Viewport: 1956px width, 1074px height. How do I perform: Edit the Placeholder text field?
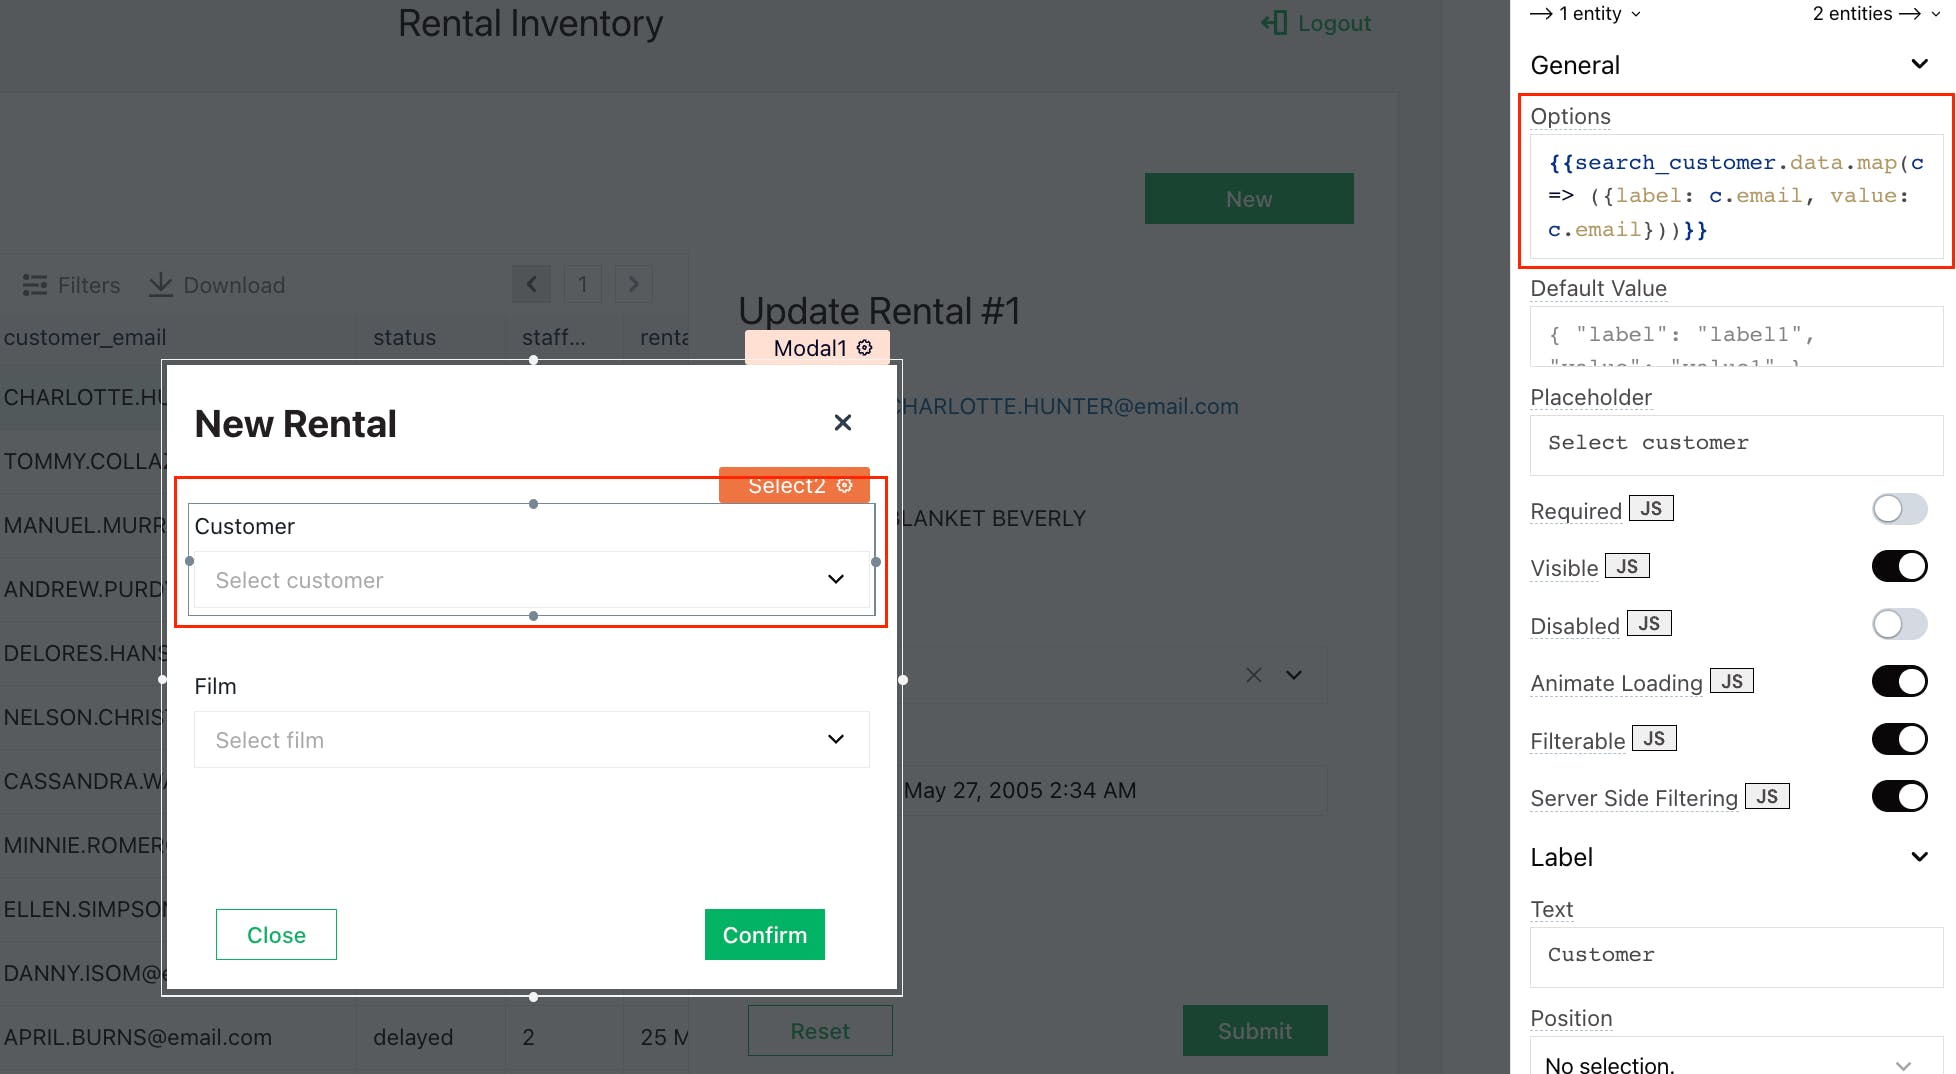click(1736, 444)
